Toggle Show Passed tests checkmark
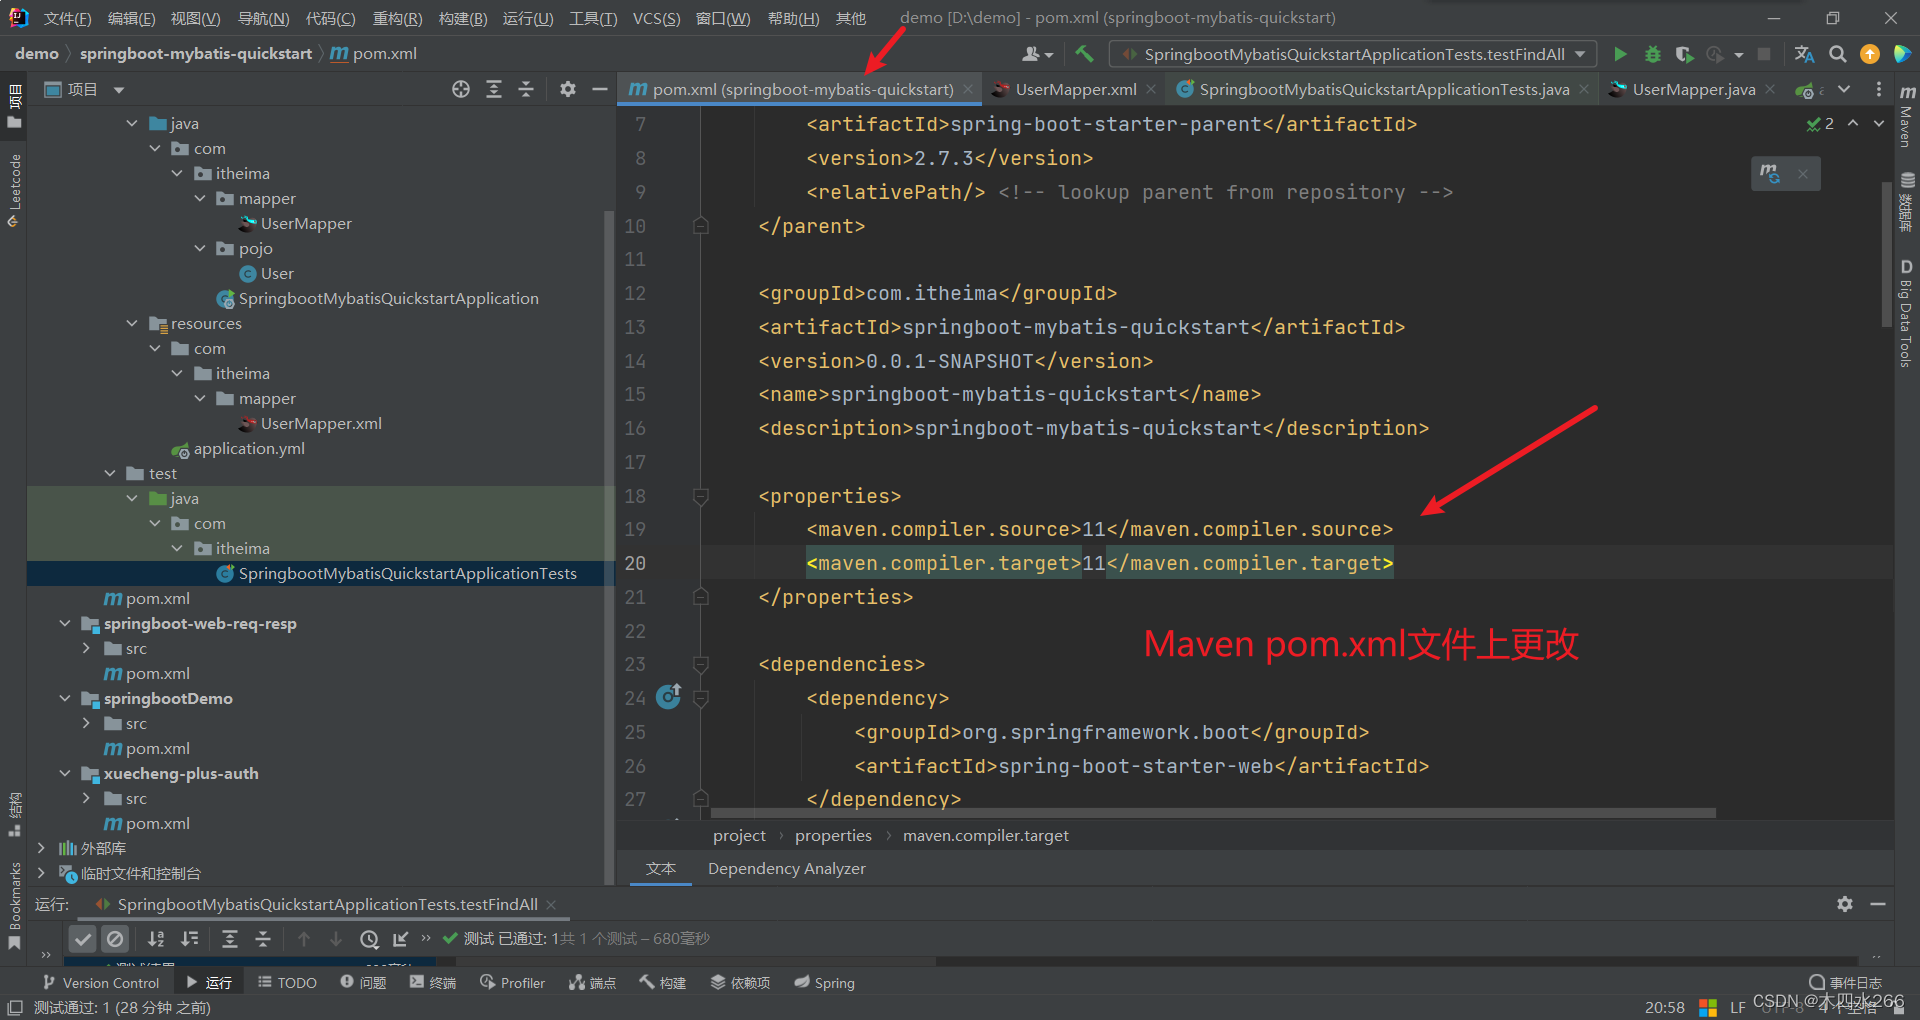 [83, 938]
